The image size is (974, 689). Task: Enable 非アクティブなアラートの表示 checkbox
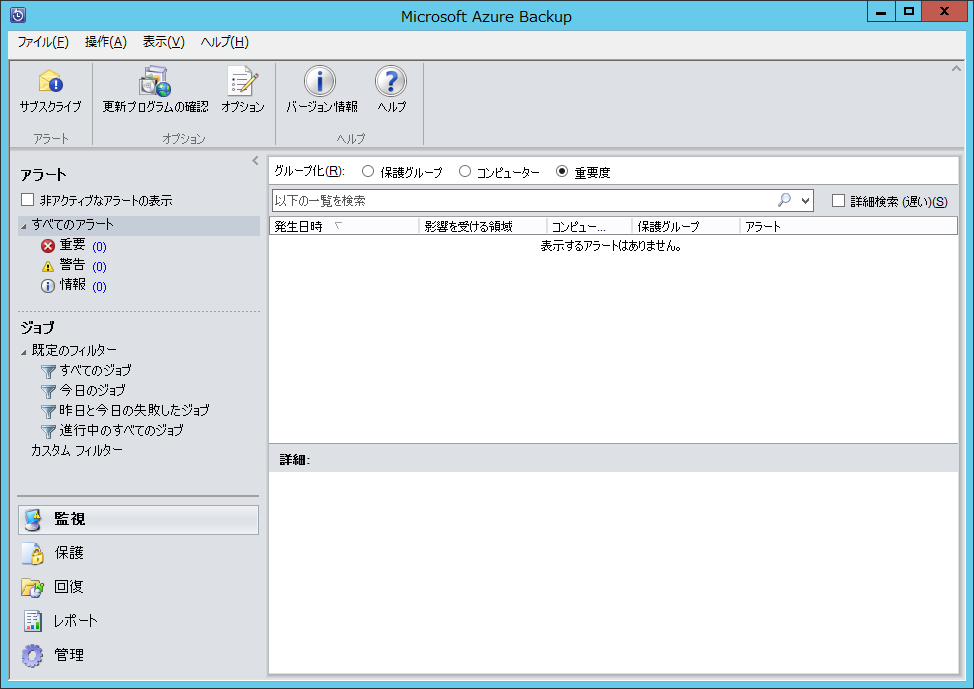27,200
